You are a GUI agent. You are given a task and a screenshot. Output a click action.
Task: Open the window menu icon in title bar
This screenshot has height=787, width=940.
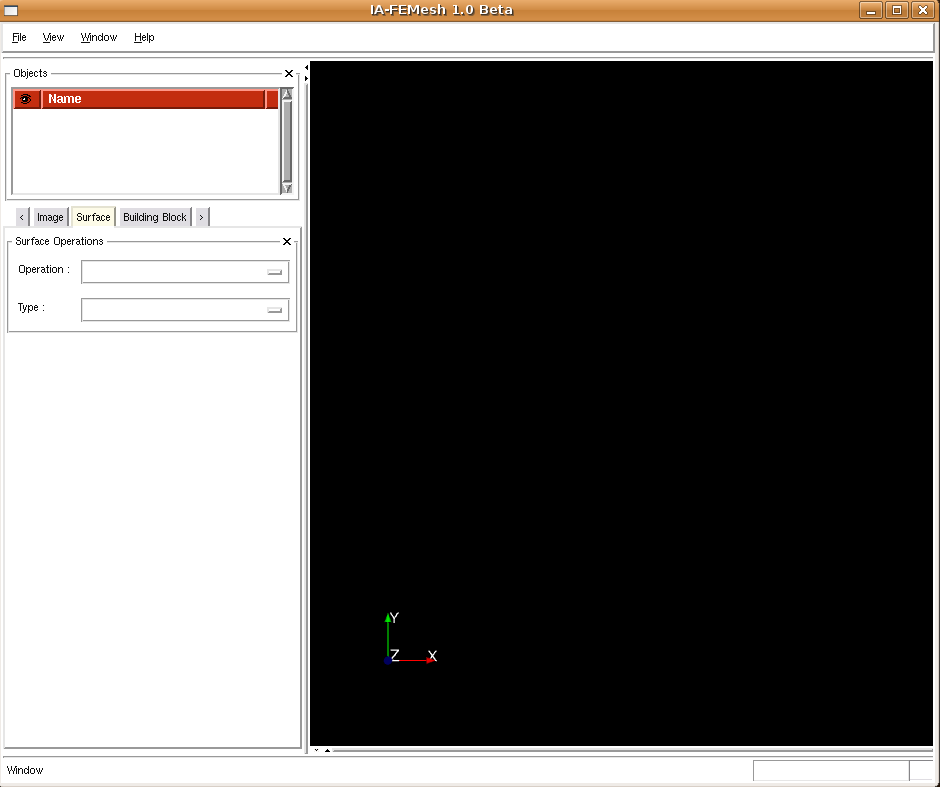pyautogui.click(x=11, y=10)
